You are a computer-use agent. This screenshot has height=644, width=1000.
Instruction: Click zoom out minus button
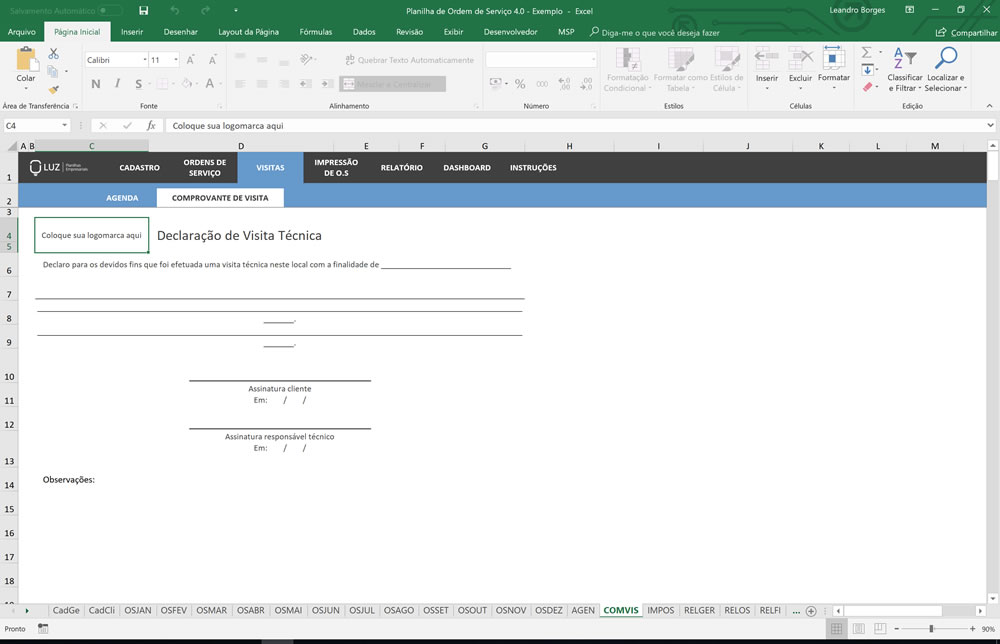coord(896,629)
